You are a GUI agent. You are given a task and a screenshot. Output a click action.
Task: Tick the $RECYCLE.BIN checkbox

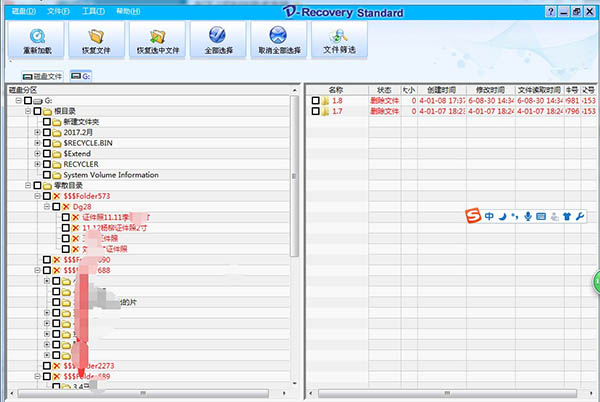pos(47,143)
